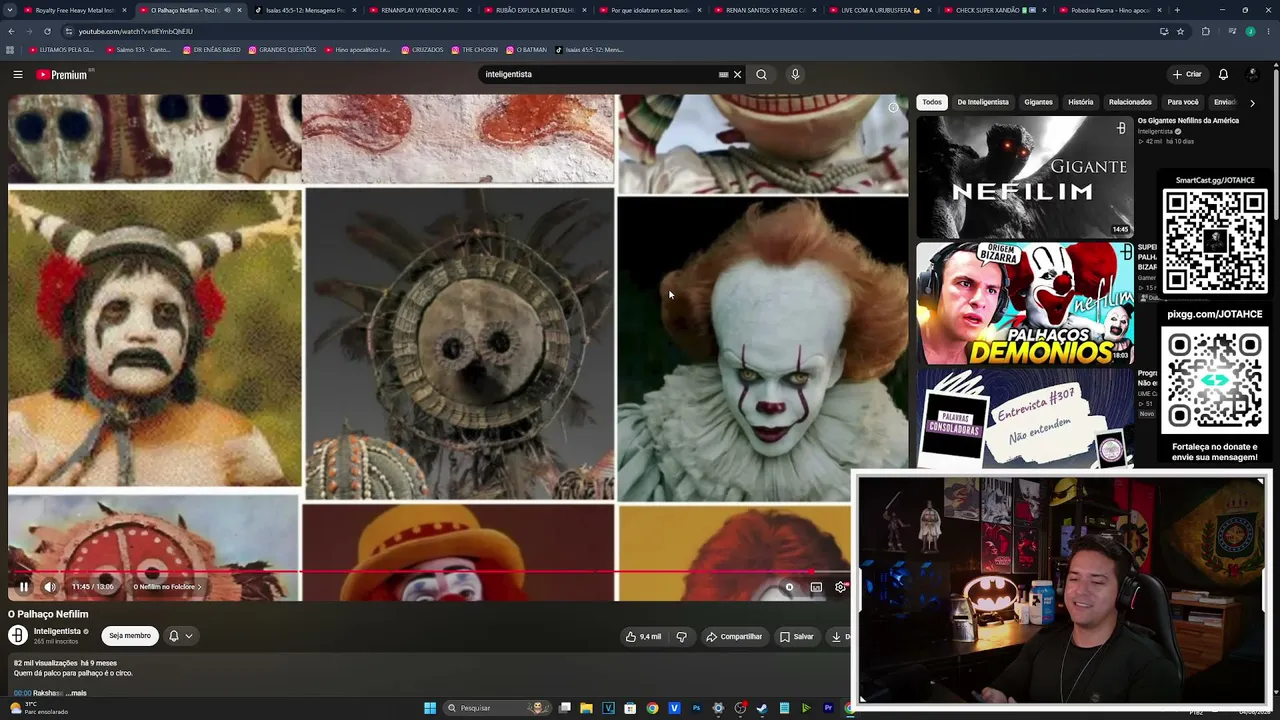Open the Inteligentista channel name link

[57, 631]
